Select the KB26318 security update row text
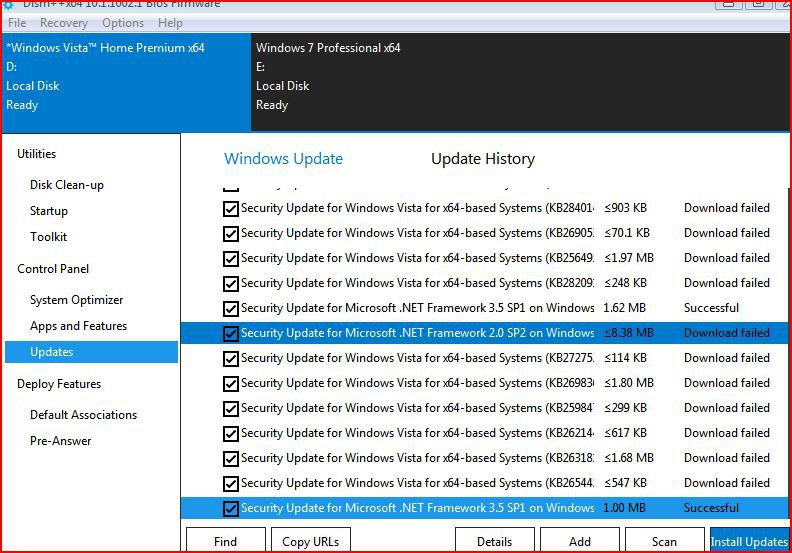 point(418,458)
